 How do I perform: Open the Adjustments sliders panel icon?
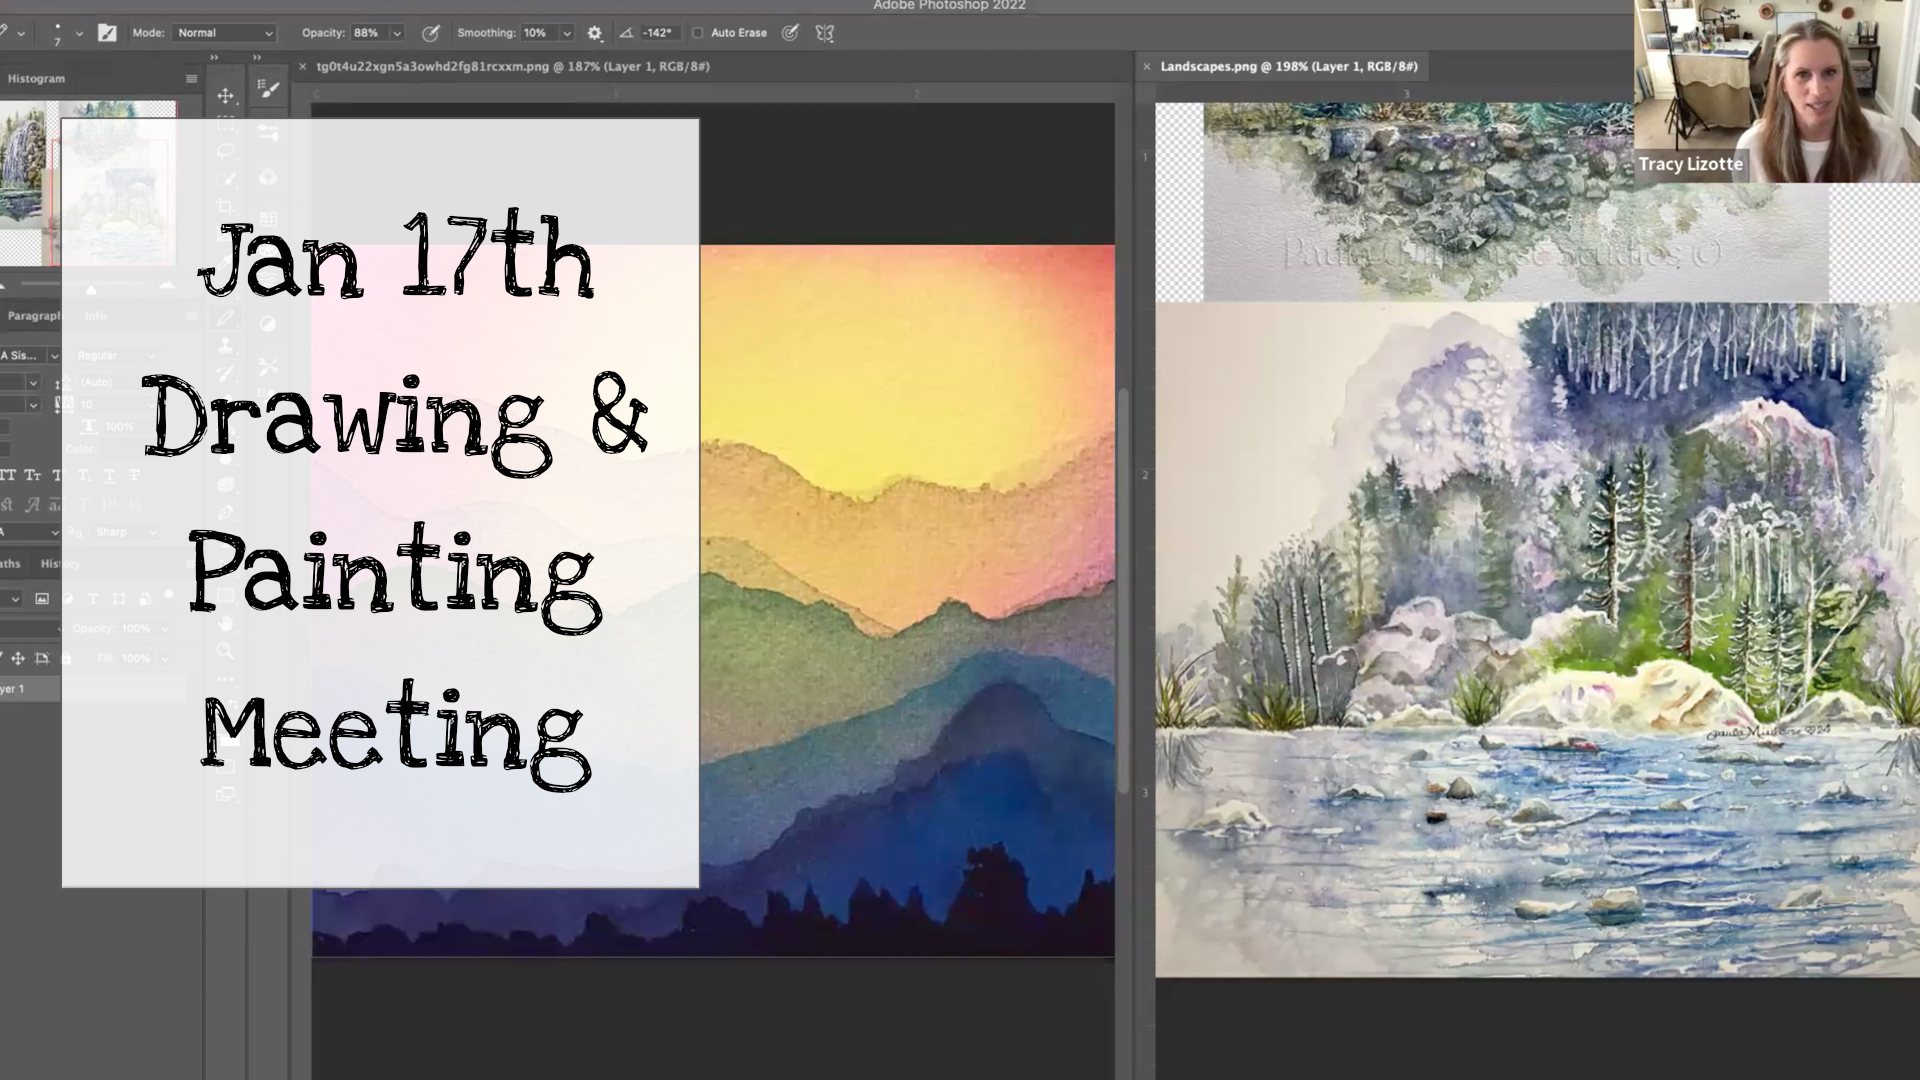pos(268,132)
